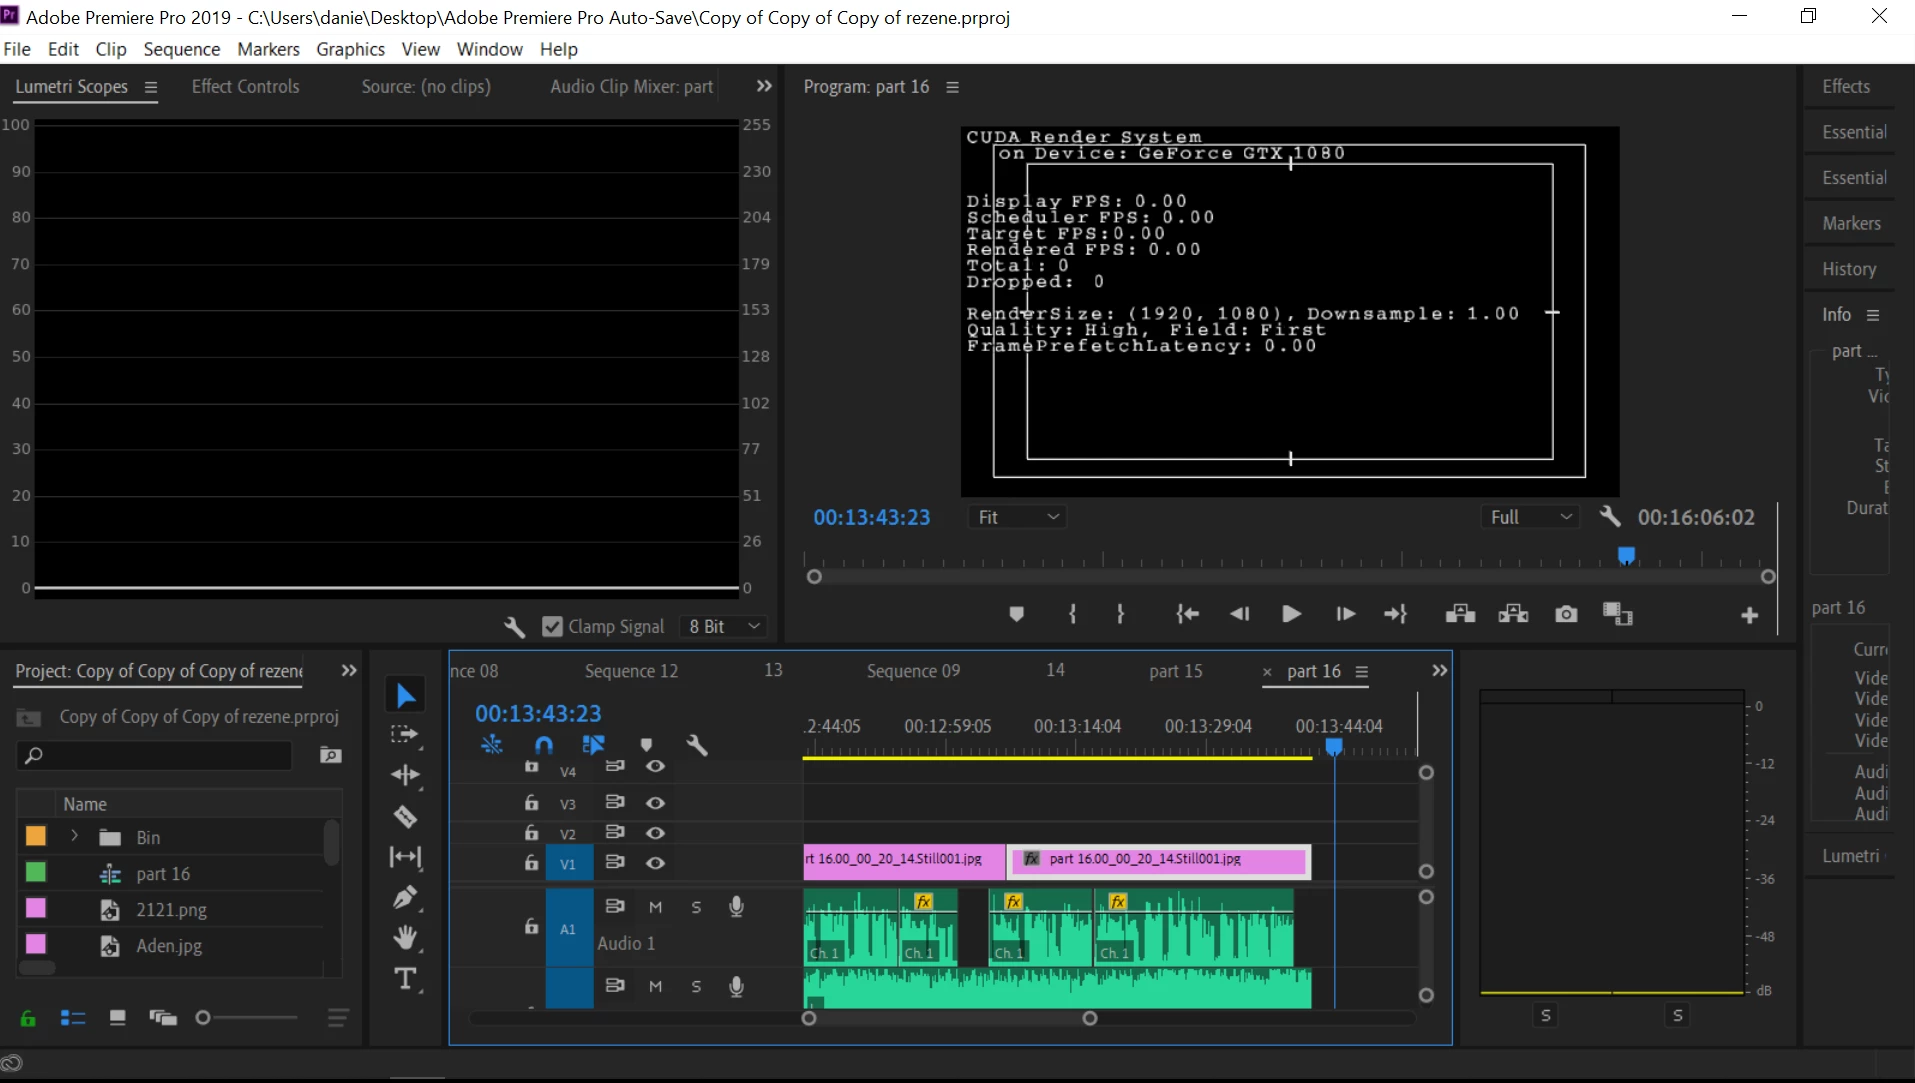Open the Lumetri Scopes panel menu
The width and height of the screenshot is (1915, 1083).
pos(151,87)
